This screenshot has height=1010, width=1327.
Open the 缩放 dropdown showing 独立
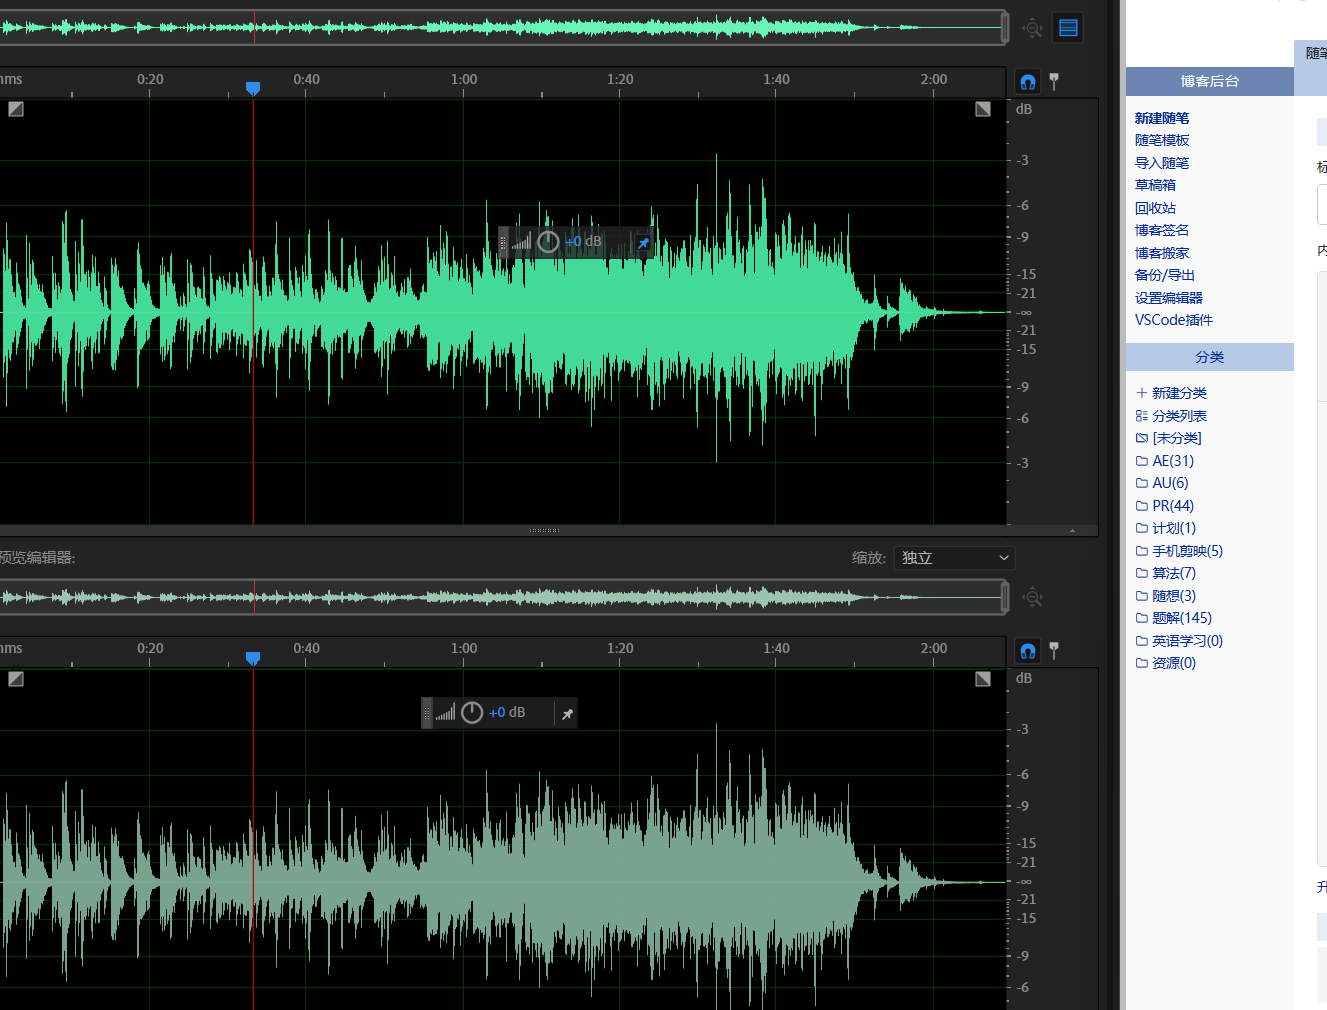pyautogui.click(x=954, y=558)
